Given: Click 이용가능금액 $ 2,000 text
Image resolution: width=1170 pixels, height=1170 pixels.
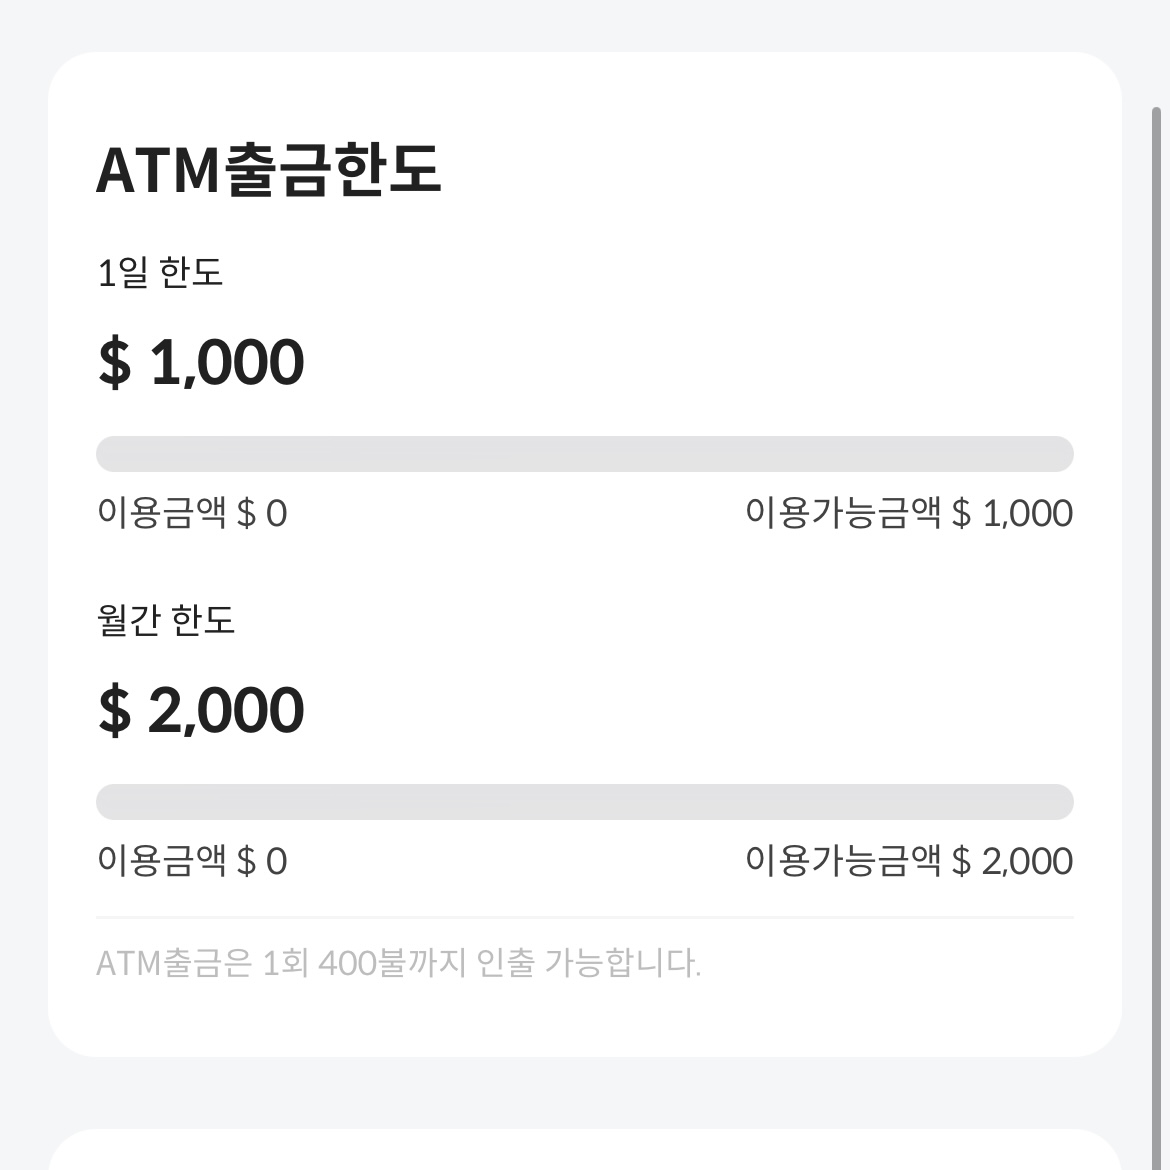Looking at the screenshot, I should tap(908, 861).
